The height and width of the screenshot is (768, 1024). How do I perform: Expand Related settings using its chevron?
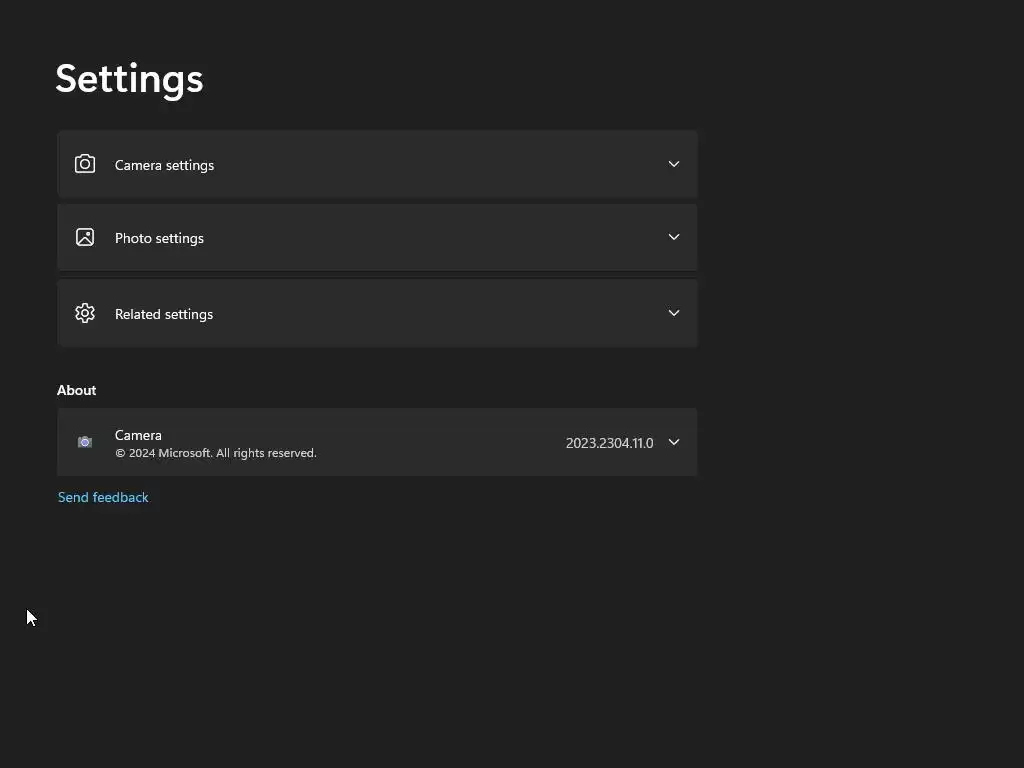673,313
